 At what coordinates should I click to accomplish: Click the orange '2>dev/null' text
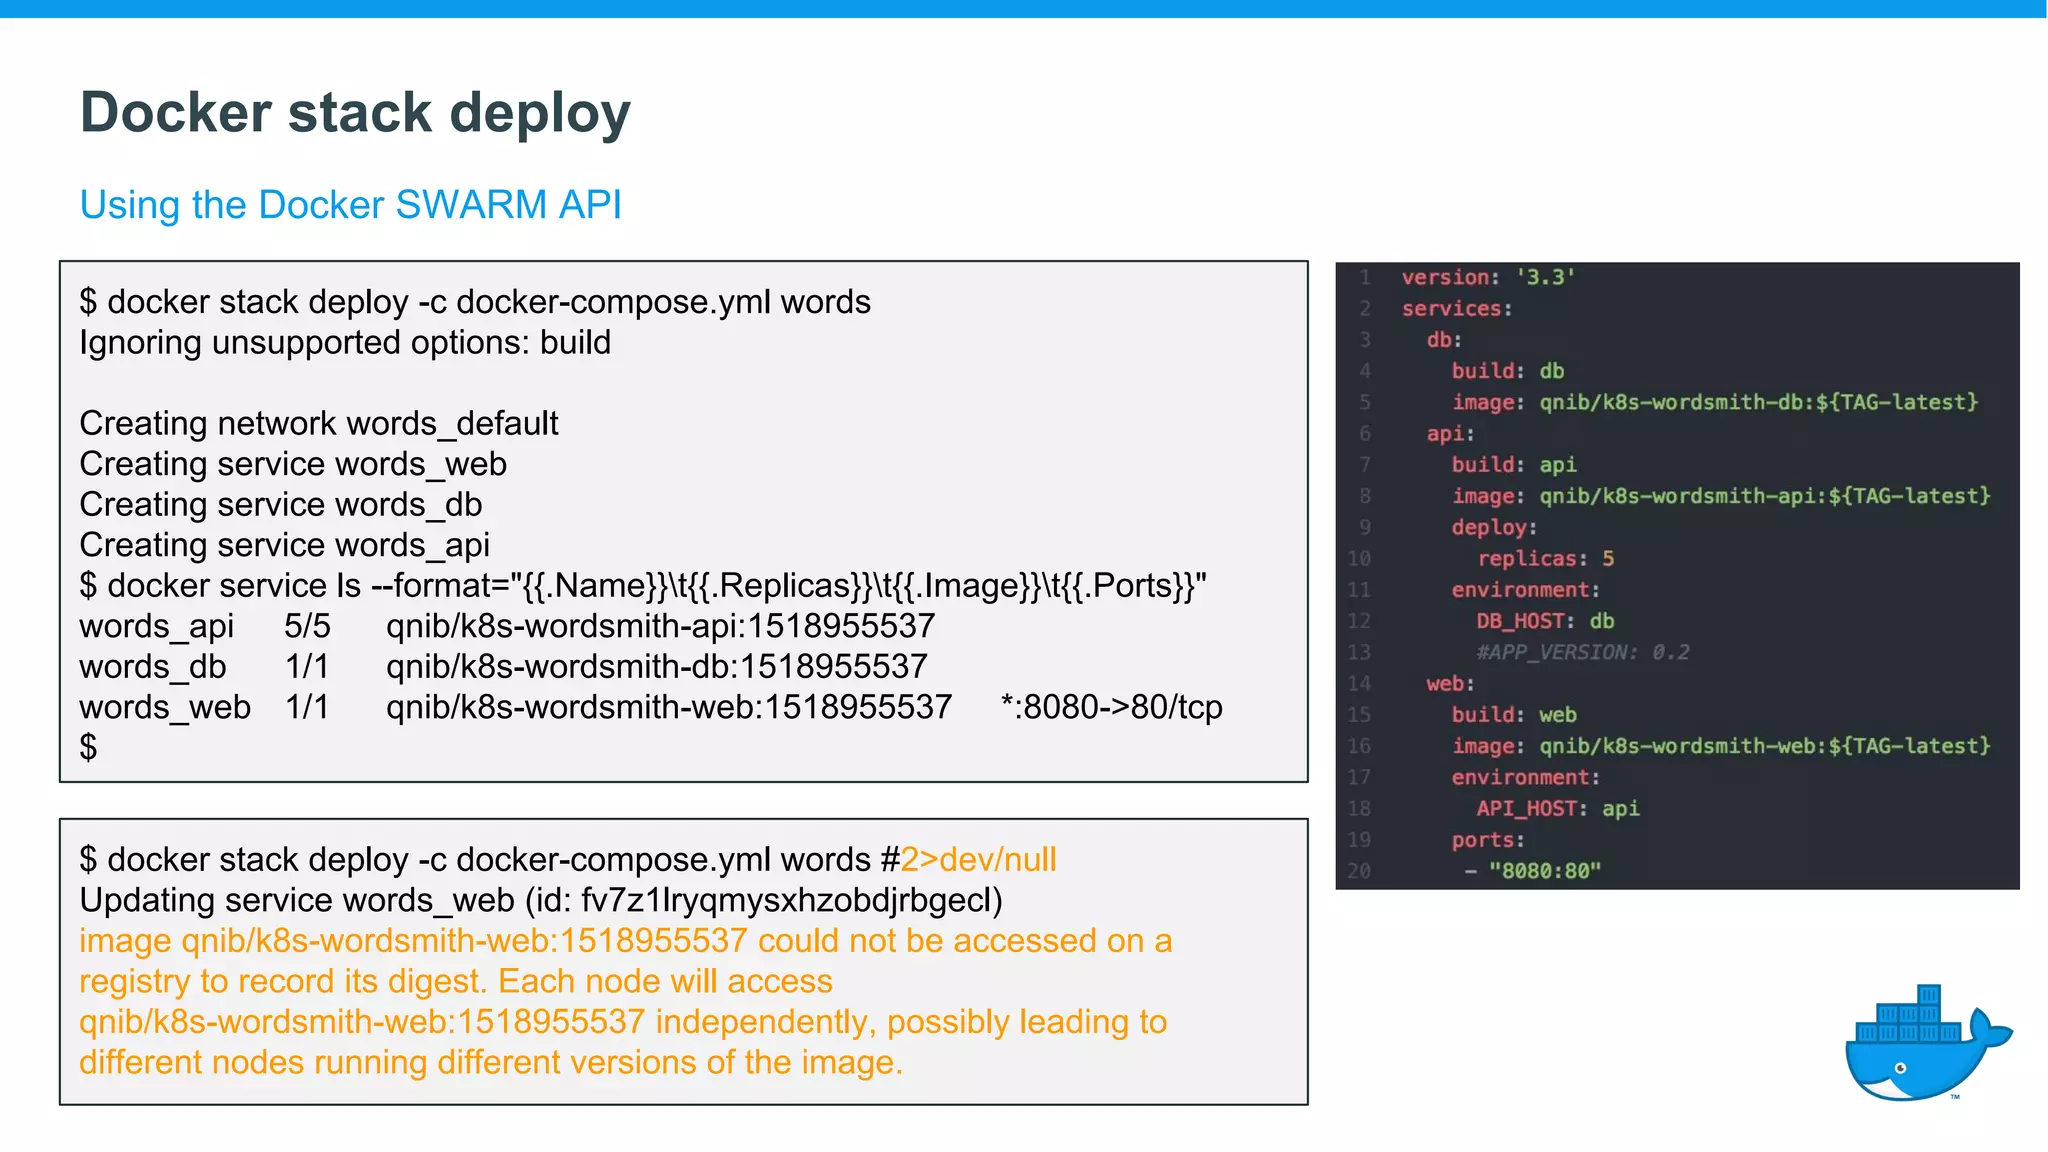click(978, 860)
